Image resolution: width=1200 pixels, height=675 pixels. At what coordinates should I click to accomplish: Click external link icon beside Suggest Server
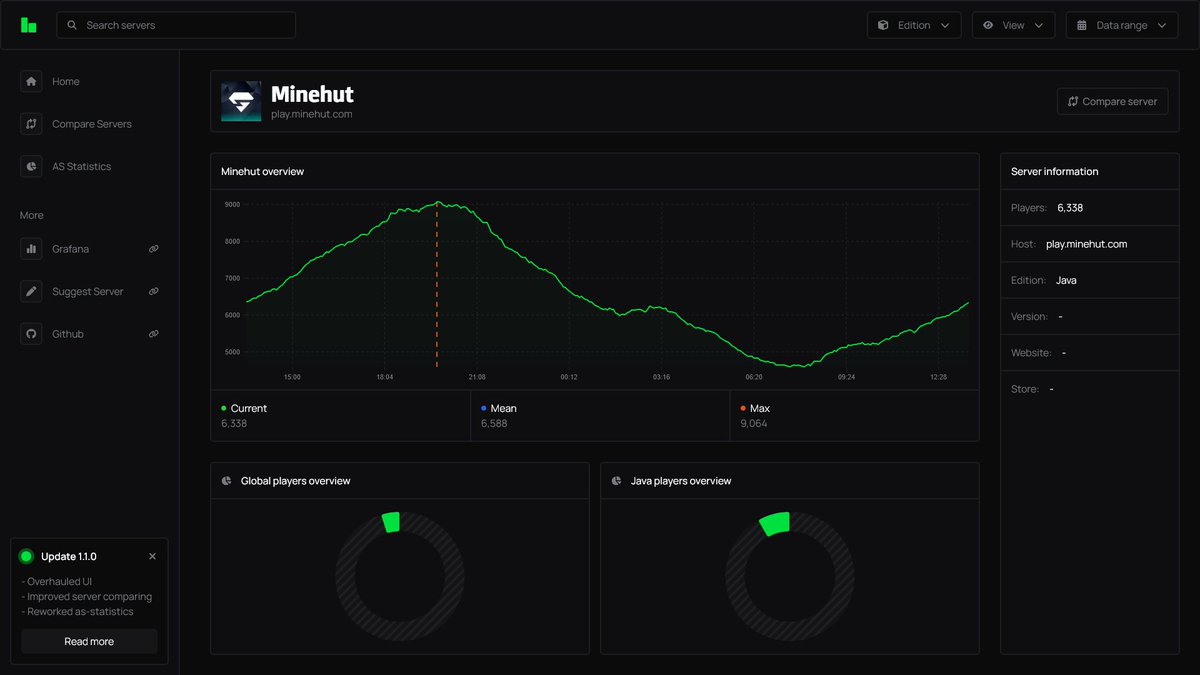pyautogui.click(x=154, y=291)
